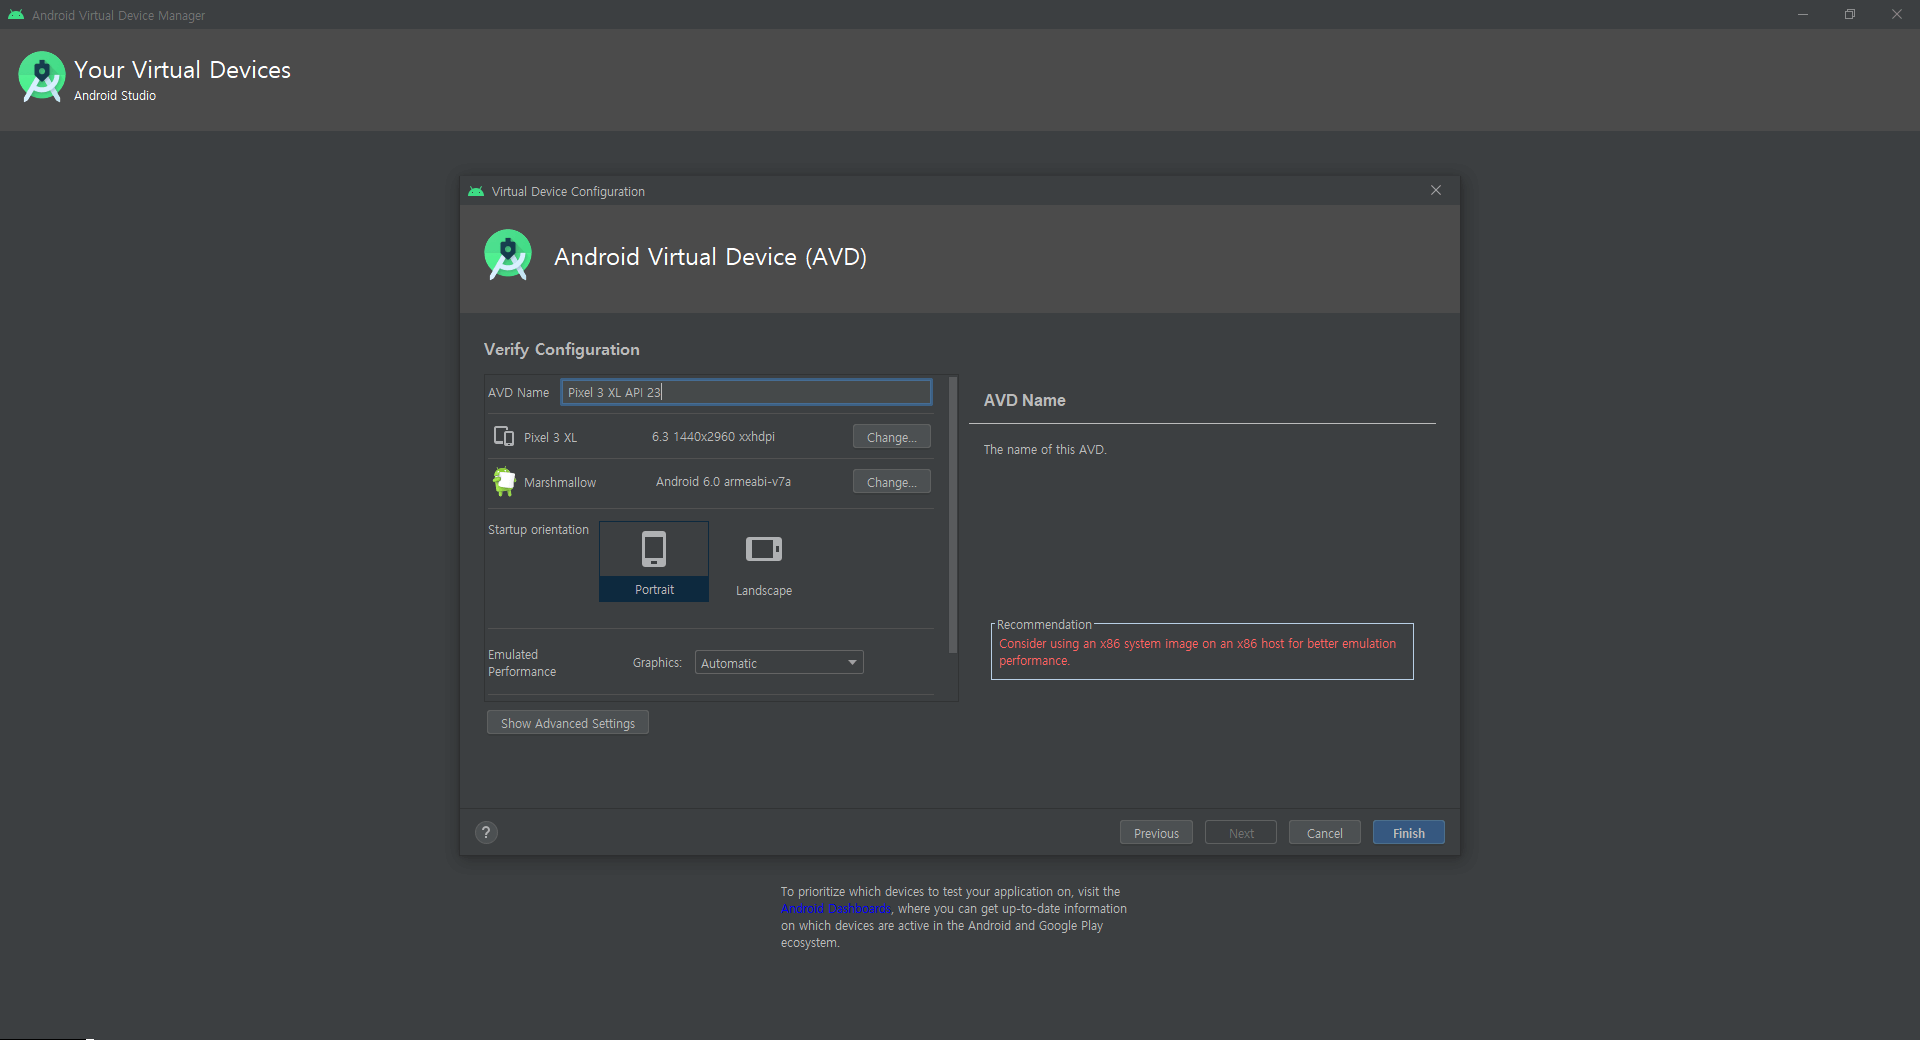The image size is (1920, 1040).
Task: Click Android icon in main window title bar
Action: (x=16, y=15)
